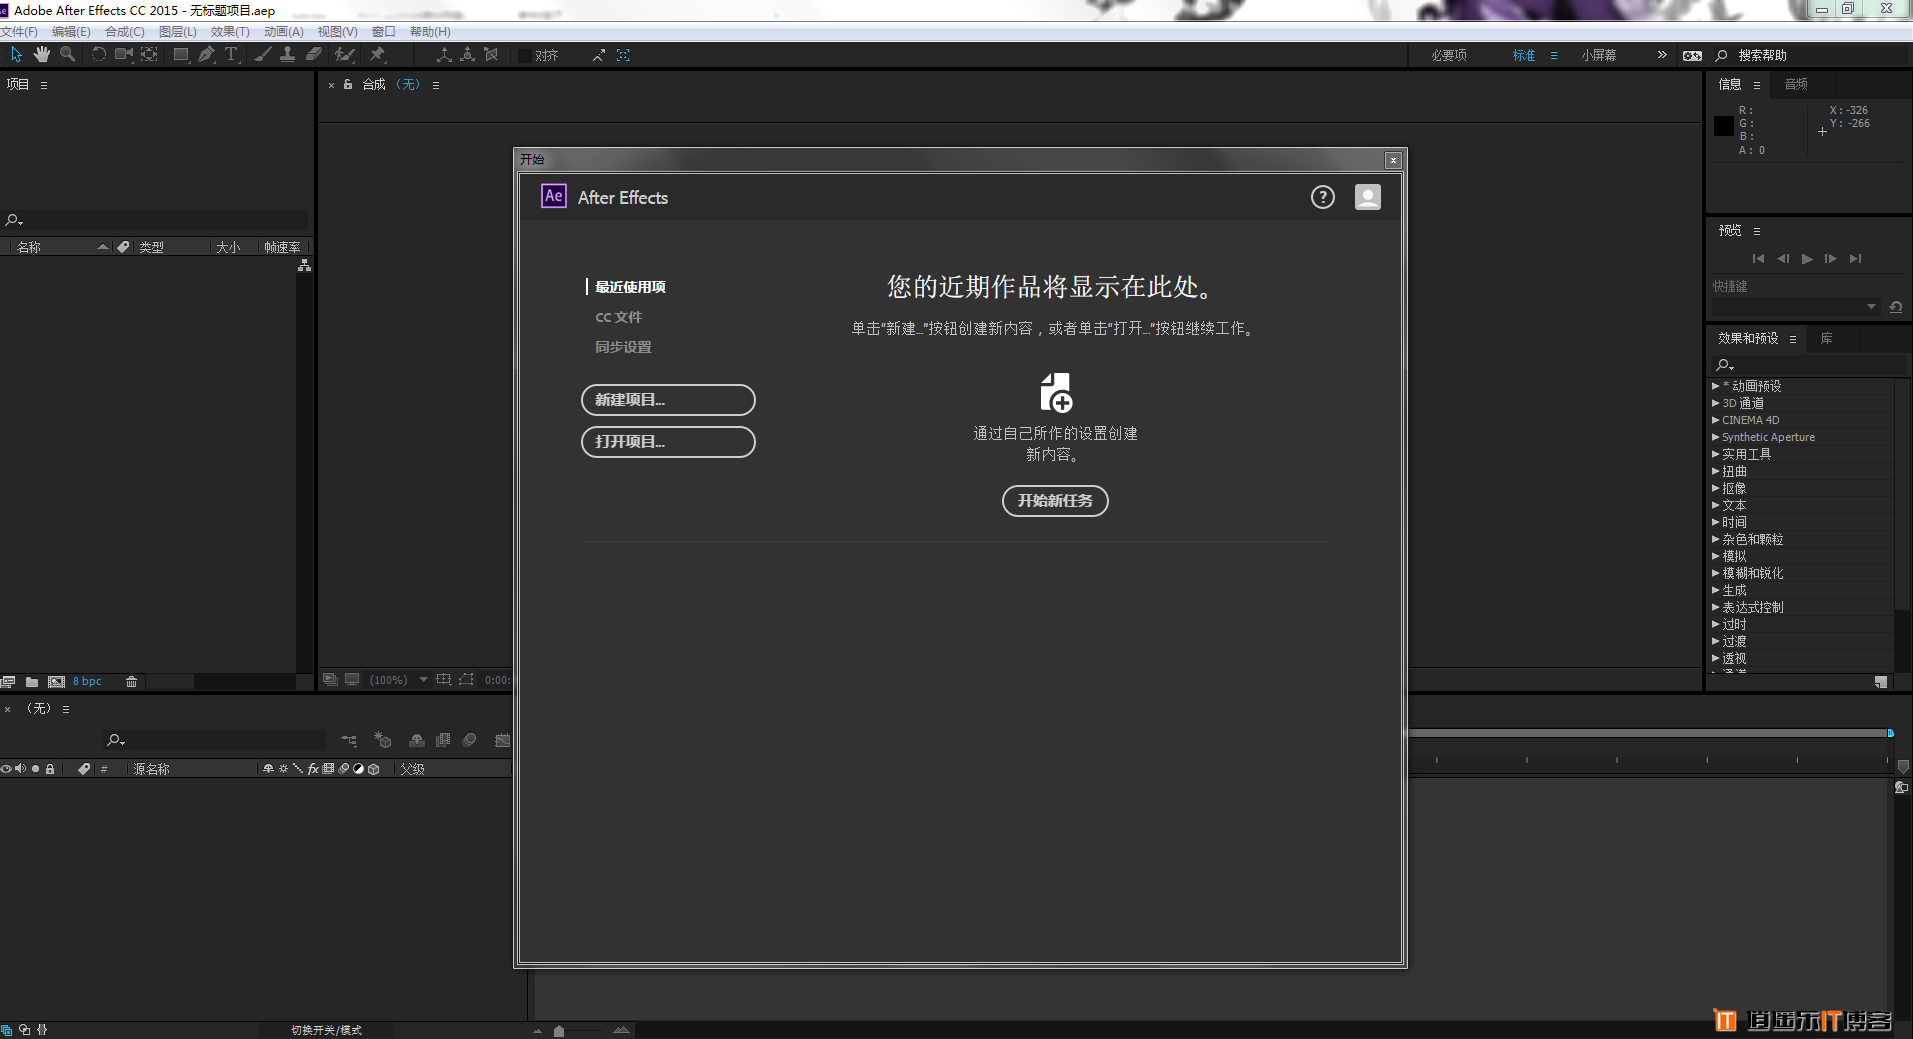The width and height of the screenshot is (1913, 1039).
Task: Toggle the motion blur icon in timeline
Action: (x=470, y=740)
